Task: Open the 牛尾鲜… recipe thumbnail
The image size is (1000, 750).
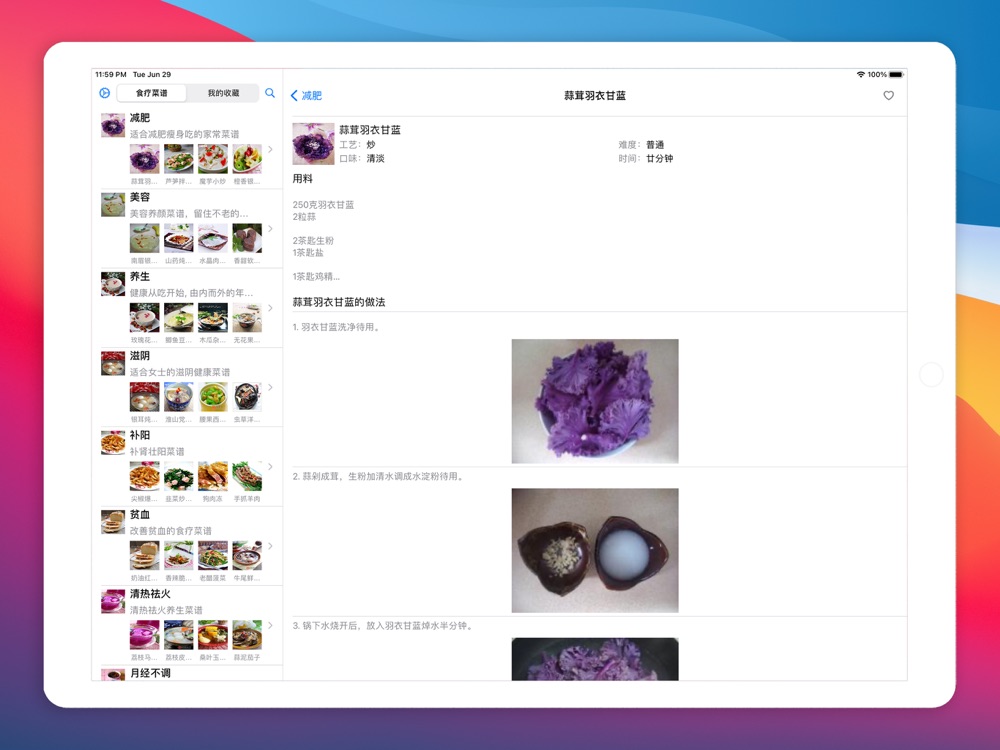Action: point(247,556)
